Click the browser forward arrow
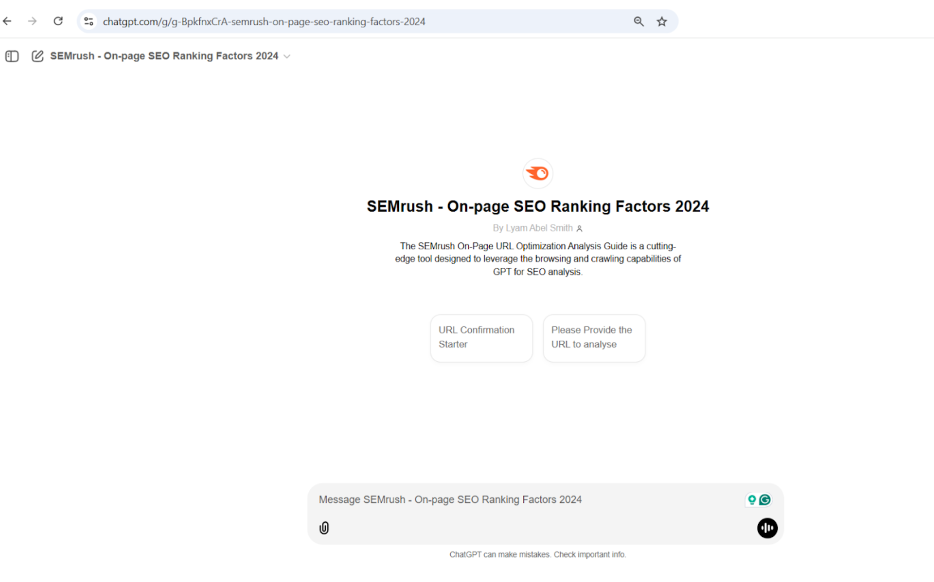 point(32,21)
